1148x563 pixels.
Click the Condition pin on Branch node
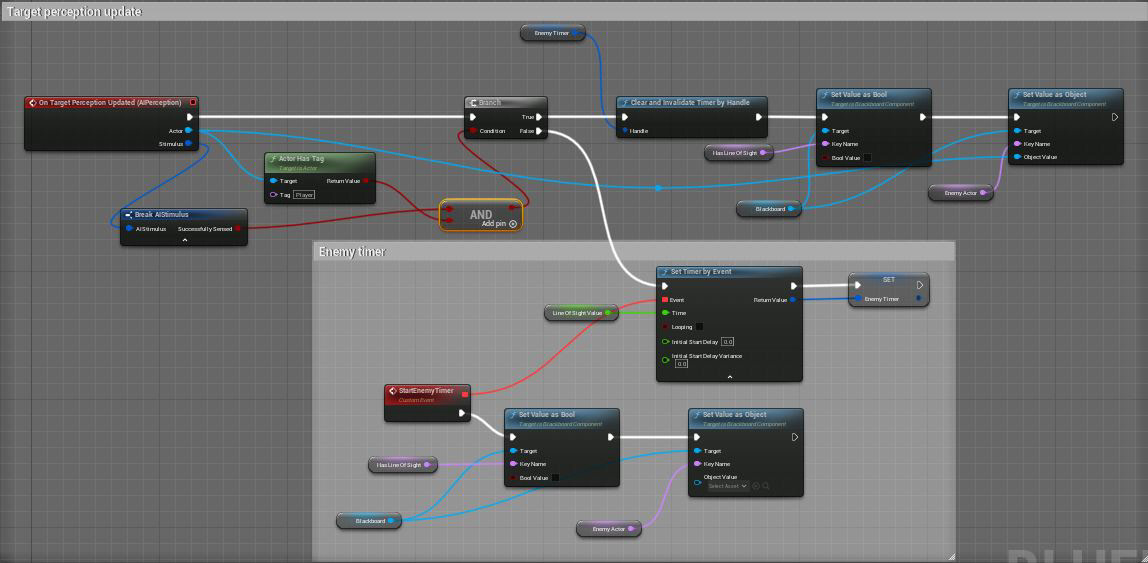point(472,131)
